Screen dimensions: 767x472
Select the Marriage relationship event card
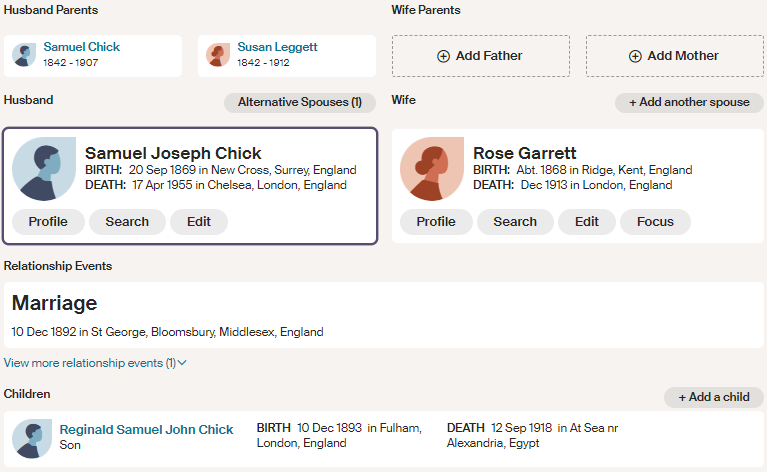tap(383, 315)
